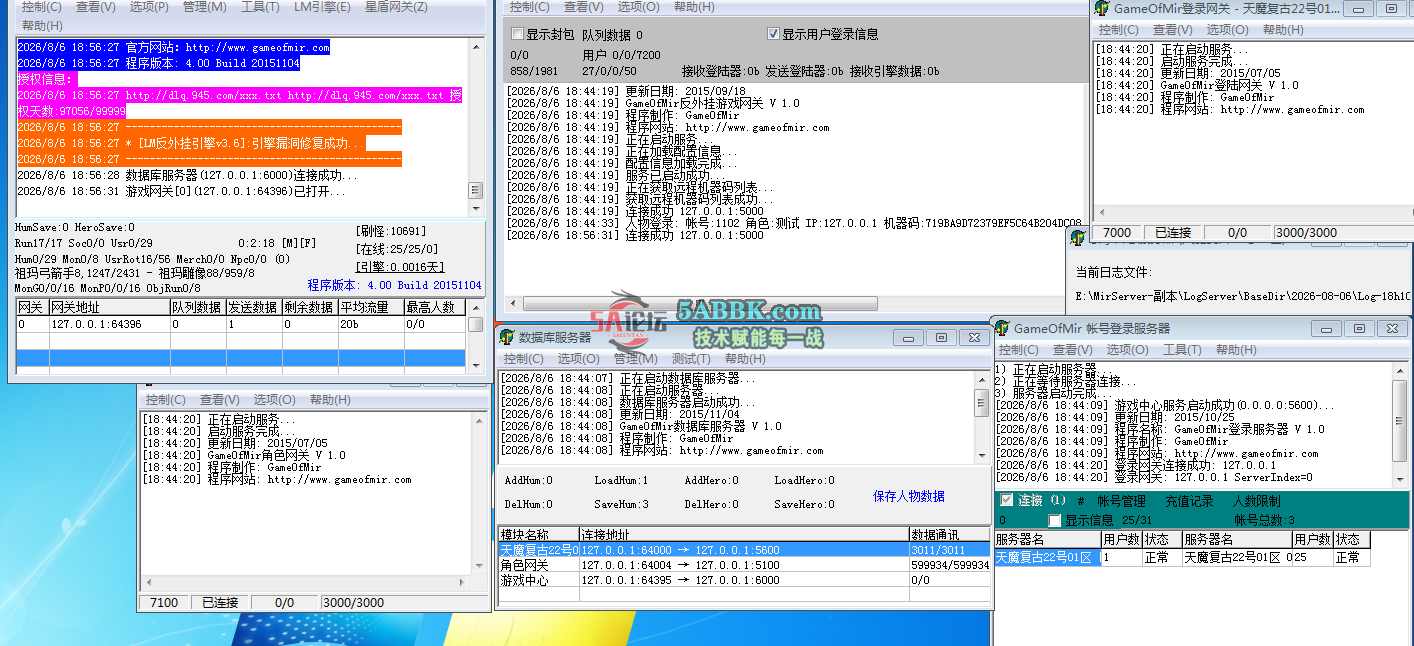Click the 数据库服务器 window title icon
Viewport: 1414px width, 646px height.
(507, 337)
